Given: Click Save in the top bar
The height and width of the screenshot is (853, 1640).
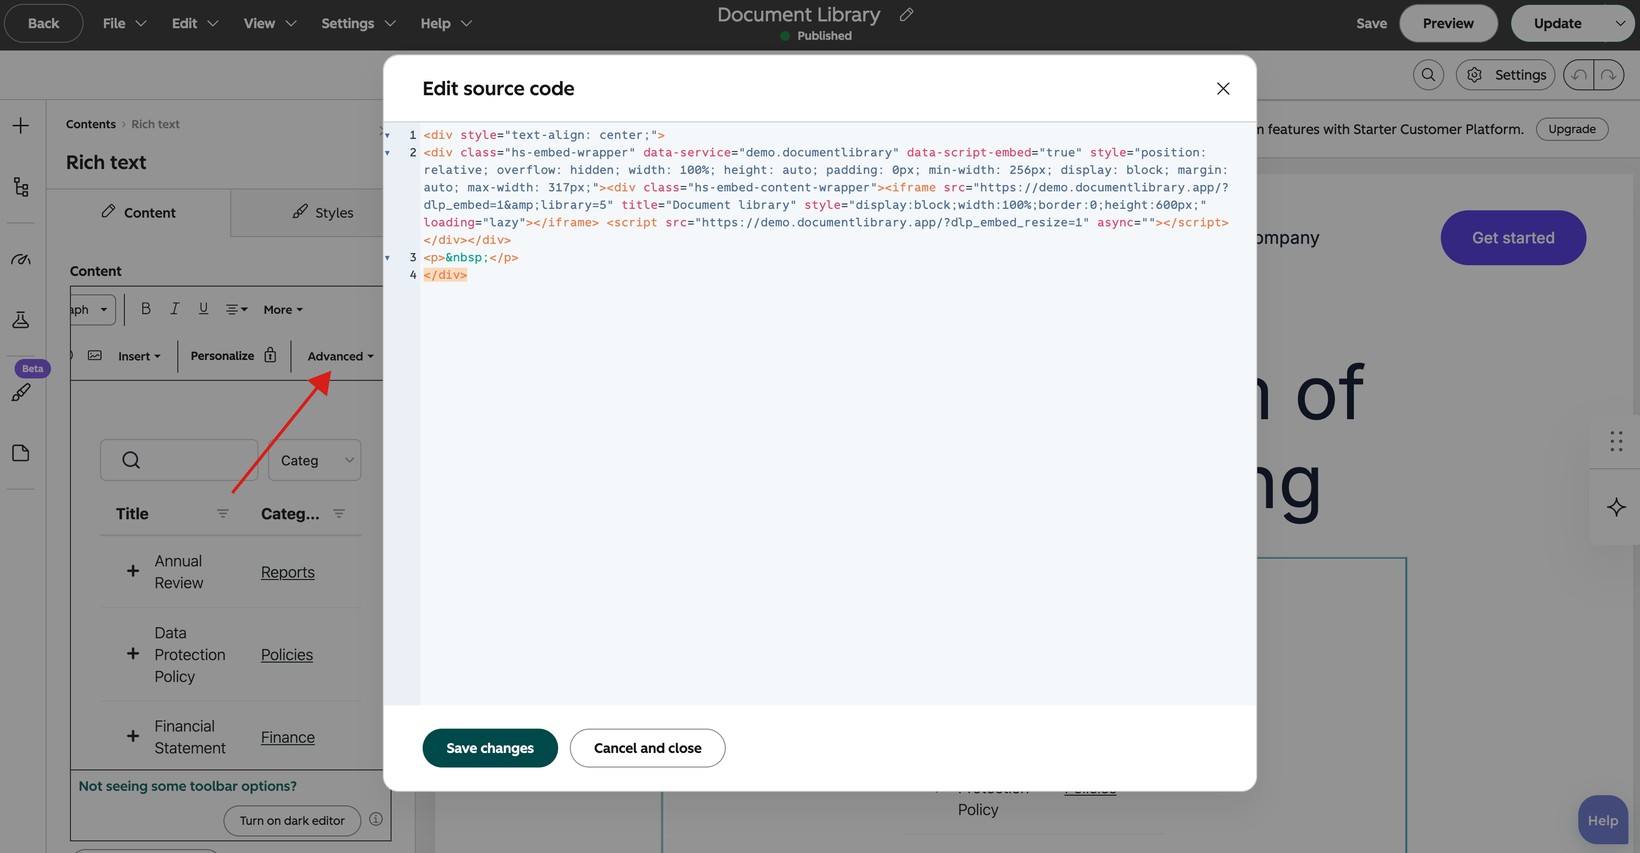Looking at the screenshot, I should [1371, 23].
